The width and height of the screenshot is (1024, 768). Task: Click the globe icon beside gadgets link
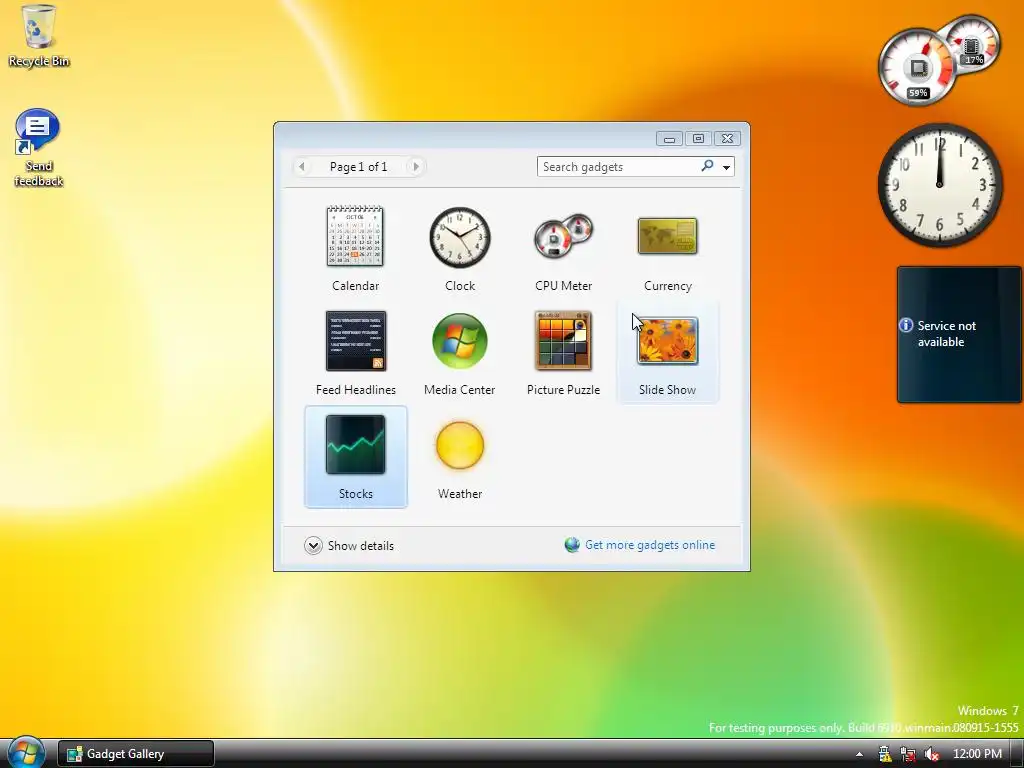coord(572,545)
